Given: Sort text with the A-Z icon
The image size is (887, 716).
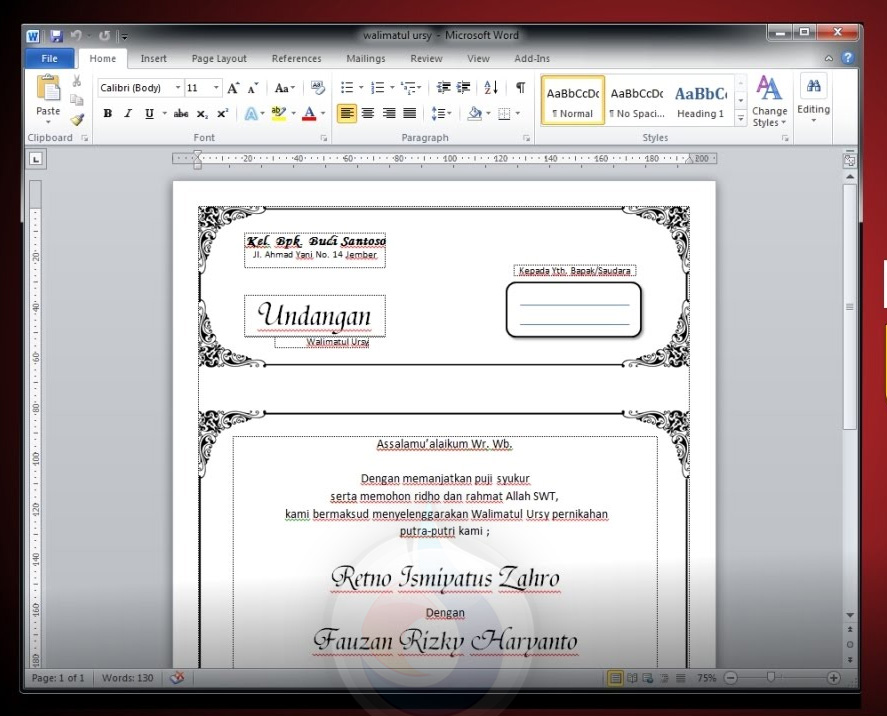Looking at the screenshot, I should tap(493, 88).
